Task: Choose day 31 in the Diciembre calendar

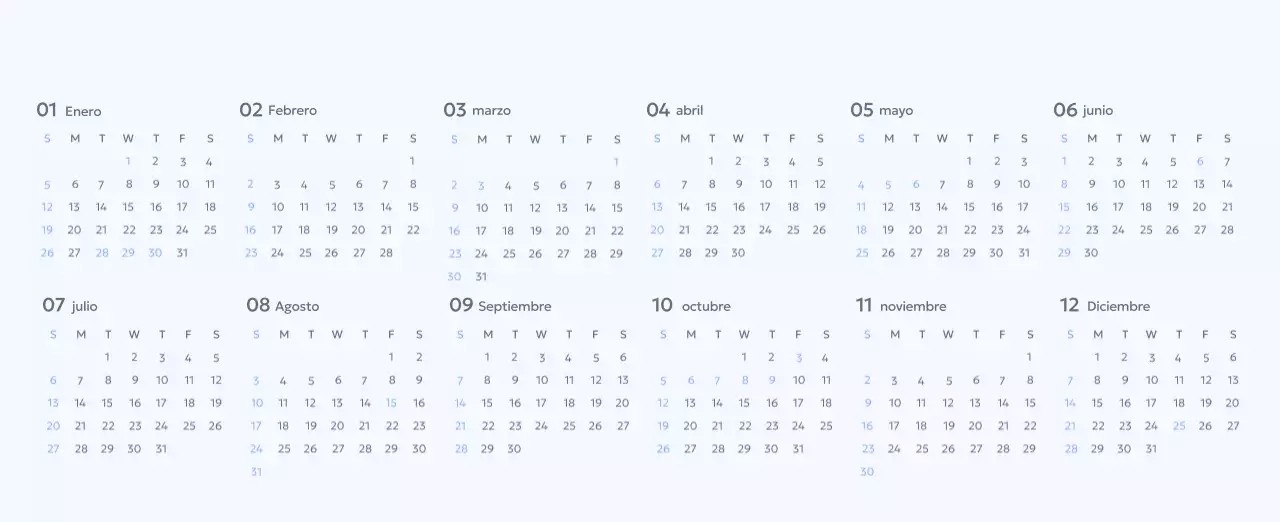Action: pos(1151,449)
